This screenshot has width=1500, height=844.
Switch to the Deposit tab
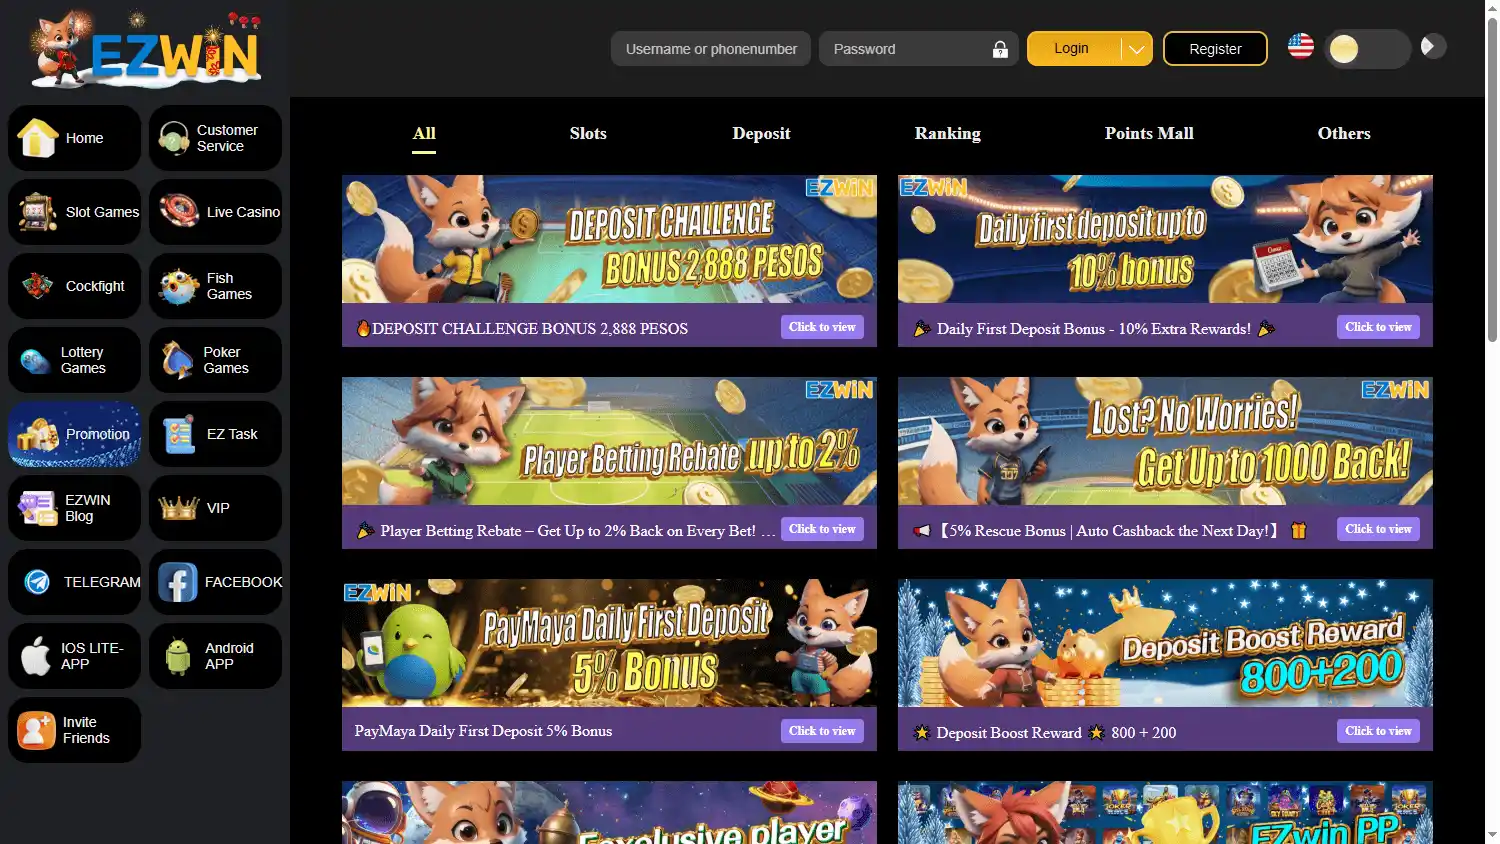(761, 133)
